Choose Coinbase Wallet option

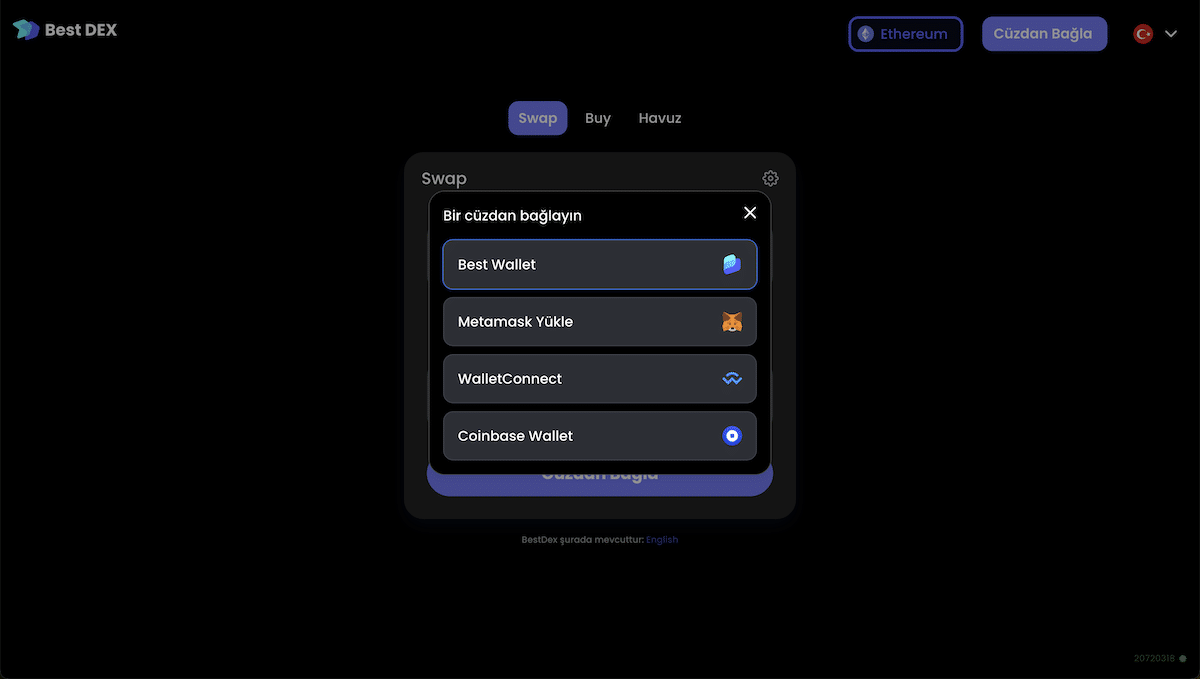click(600, 436)
